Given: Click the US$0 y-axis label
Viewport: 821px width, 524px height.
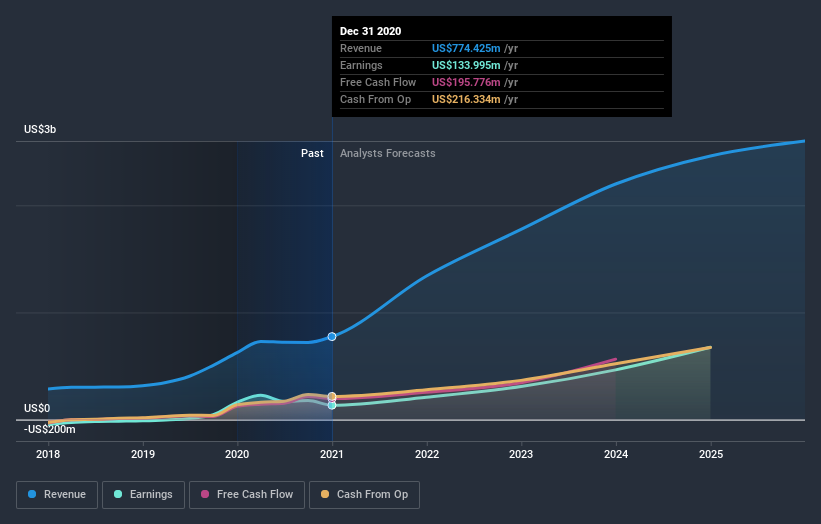Looking at the screenshot, I should pyautogui.click(x=37, y=408).
